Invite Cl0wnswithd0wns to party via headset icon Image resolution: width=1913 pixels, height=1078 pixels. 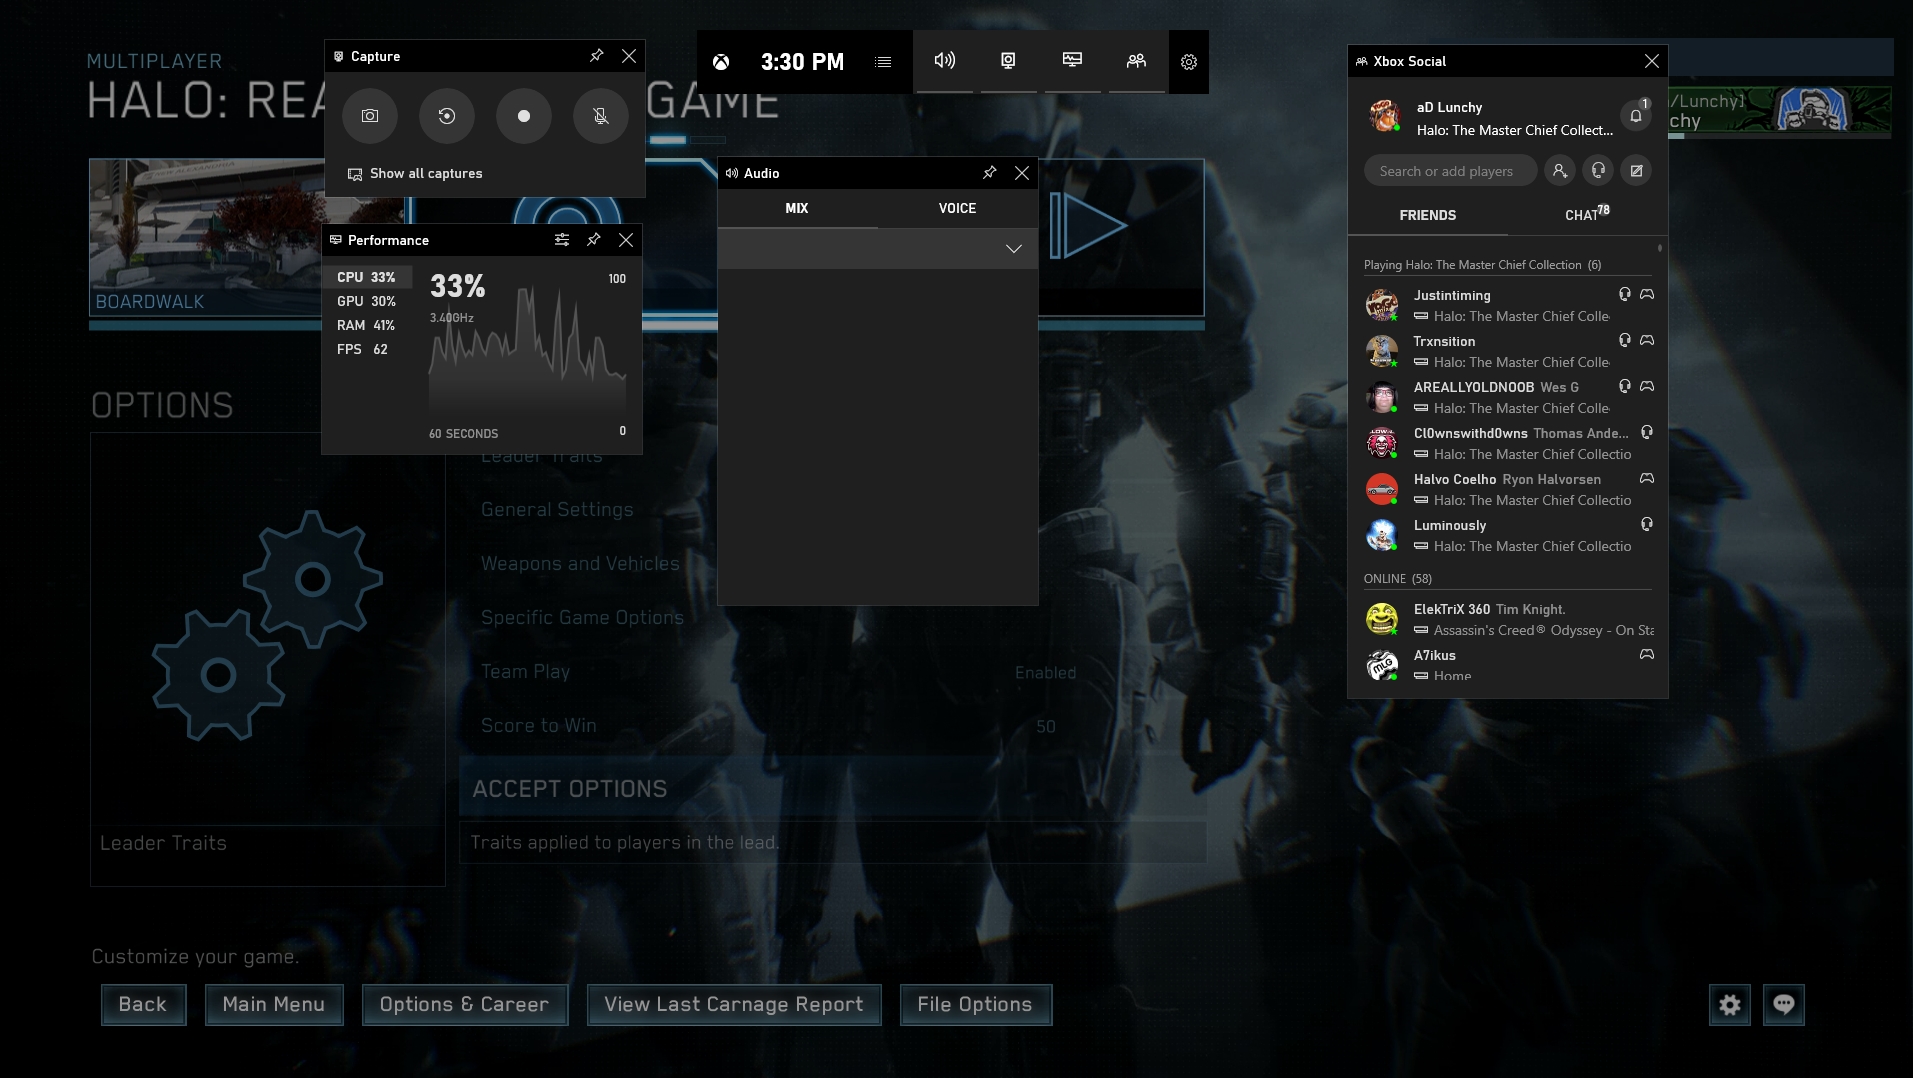pyautogui.click(x=1647, y=432)
